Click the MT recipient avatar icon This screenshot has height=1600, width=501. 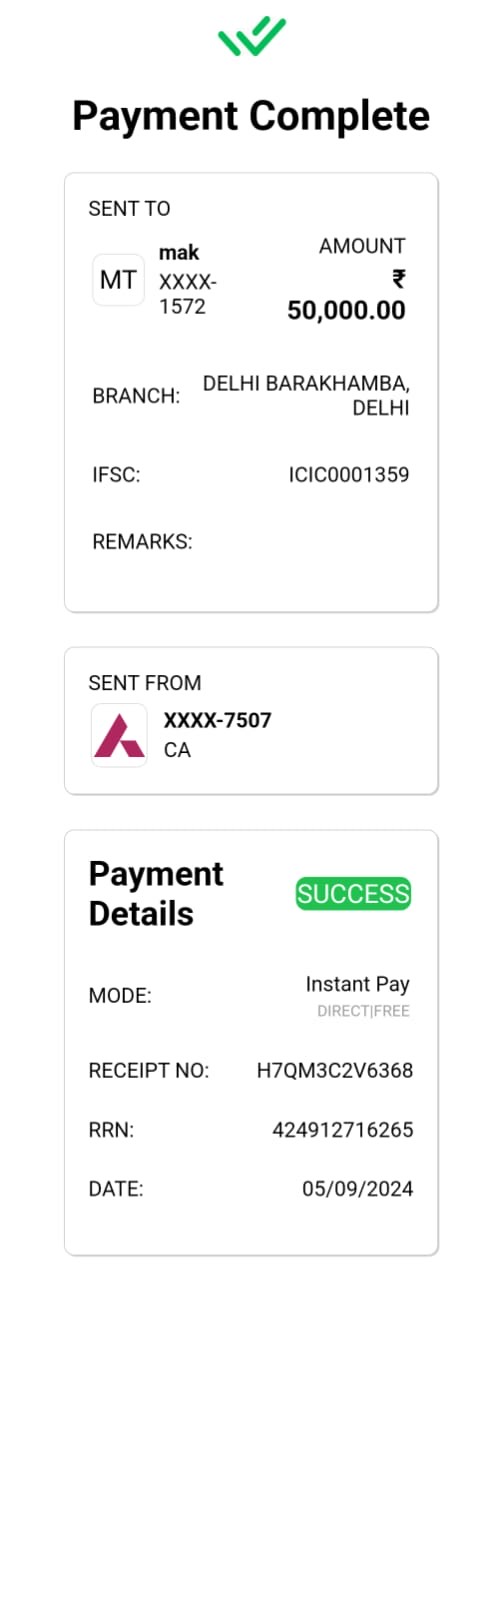coord(118,280)
